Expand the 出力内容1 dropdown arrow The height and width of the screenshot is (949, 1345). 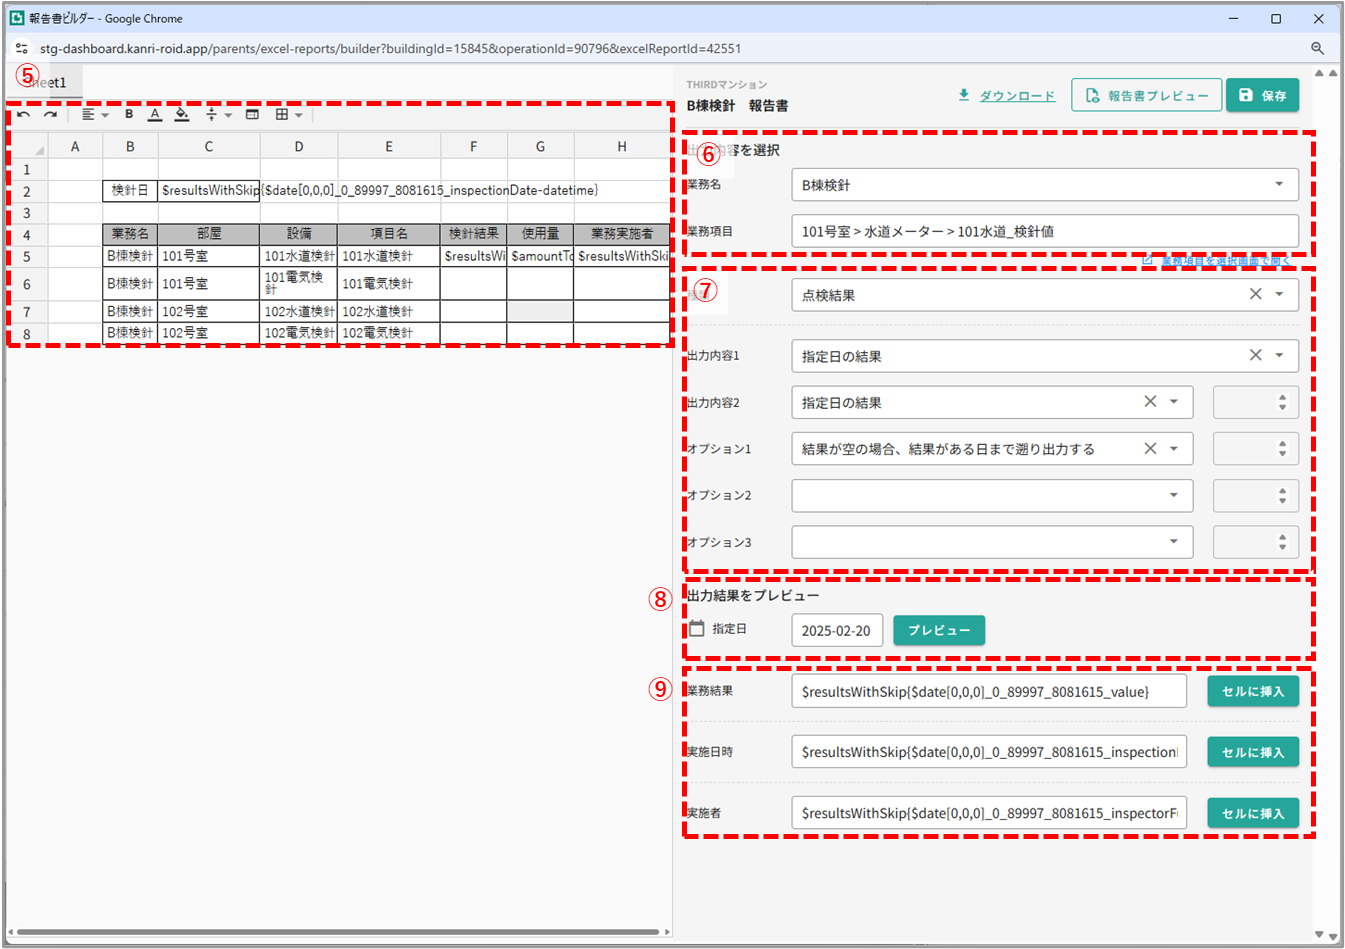1279,356
